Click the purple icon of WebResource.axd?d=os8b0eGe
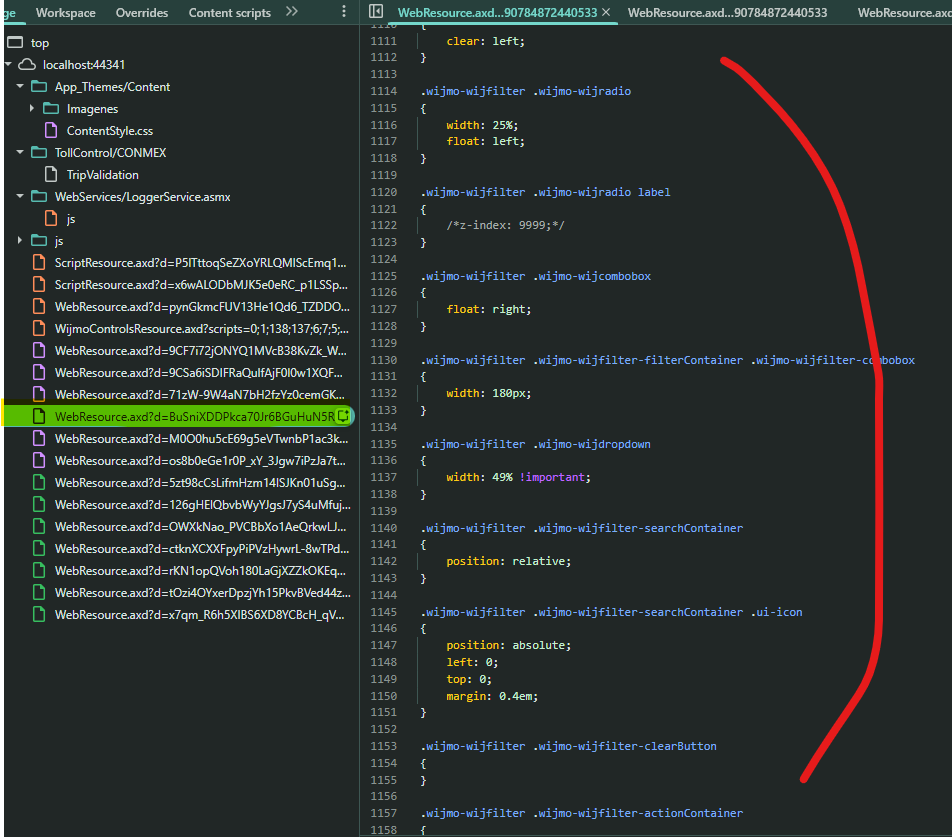The width and height of the screenshot is (952, 837). pyautogui.click(x=39, y=461)
